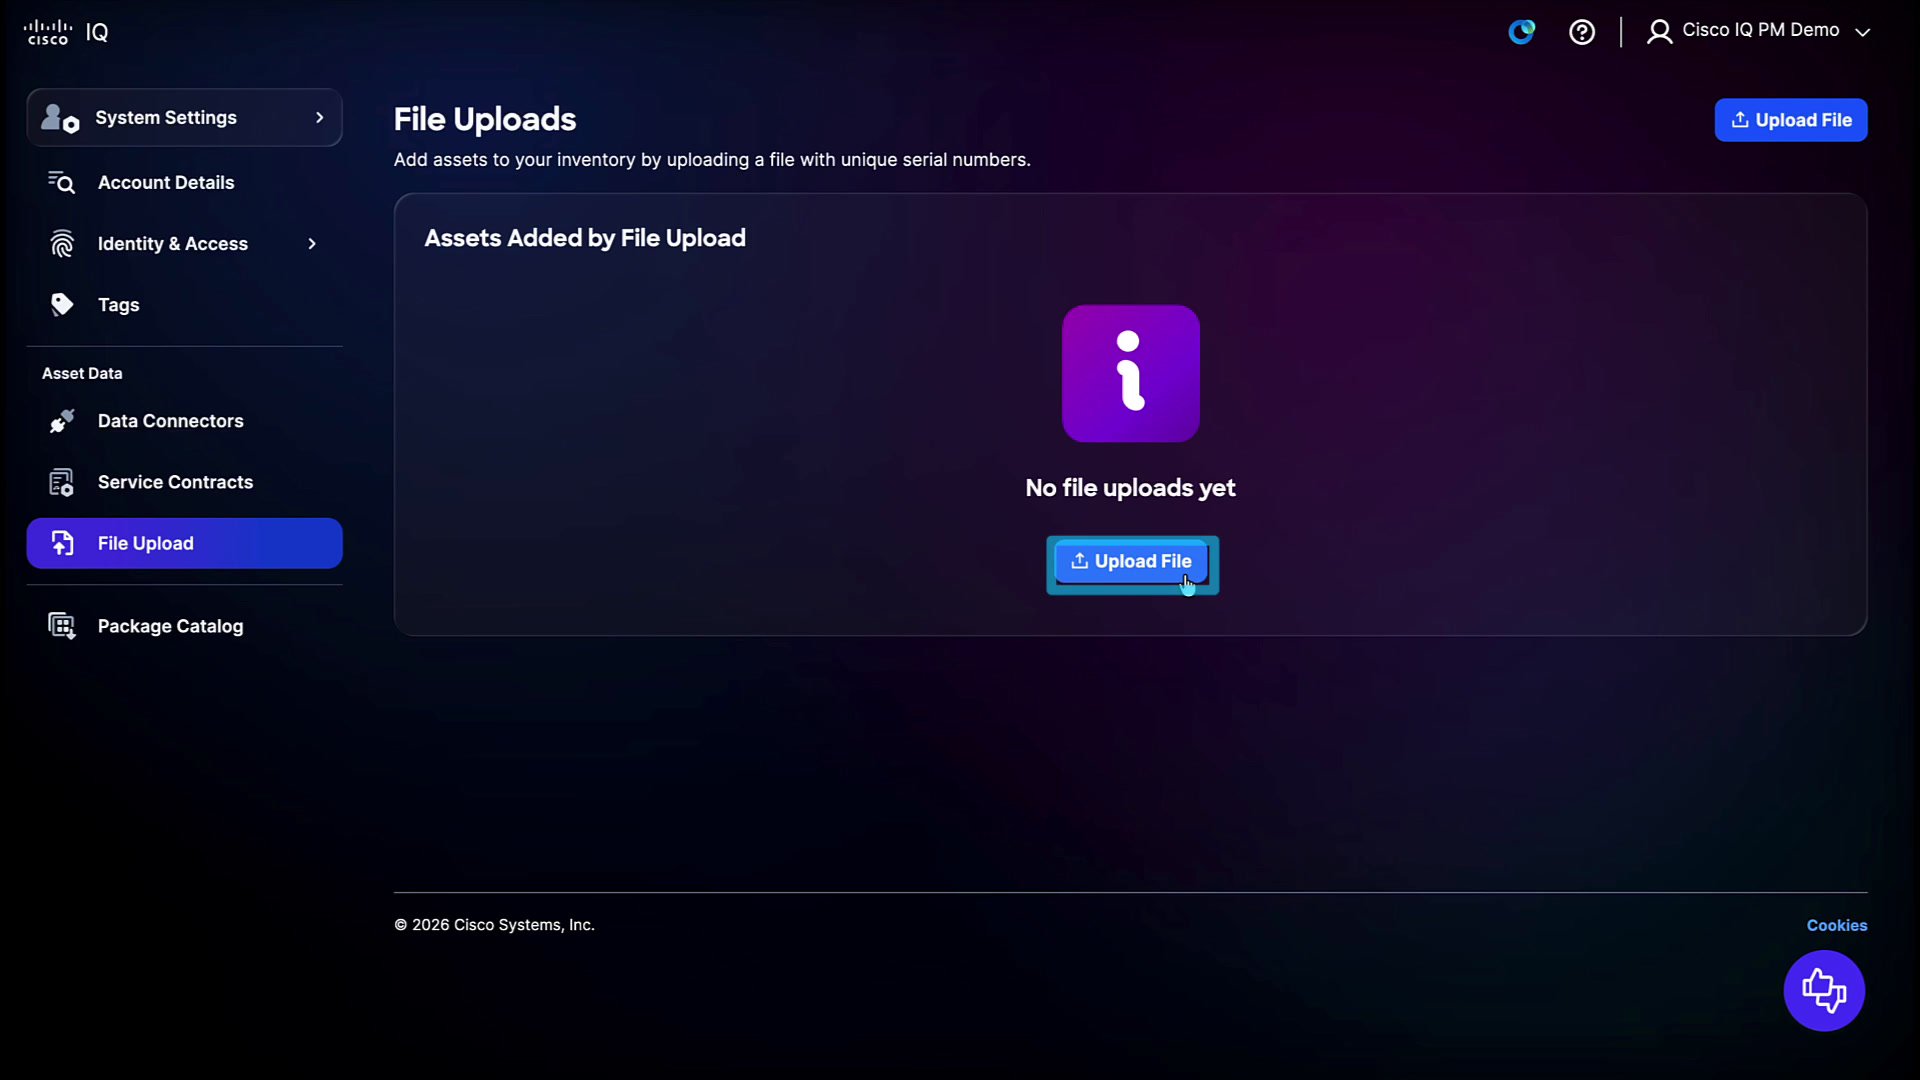The height and width of the screenshot is (1080, 1920).
Task: Click the 'Asset Data' section label
Action: click(82, 373)
